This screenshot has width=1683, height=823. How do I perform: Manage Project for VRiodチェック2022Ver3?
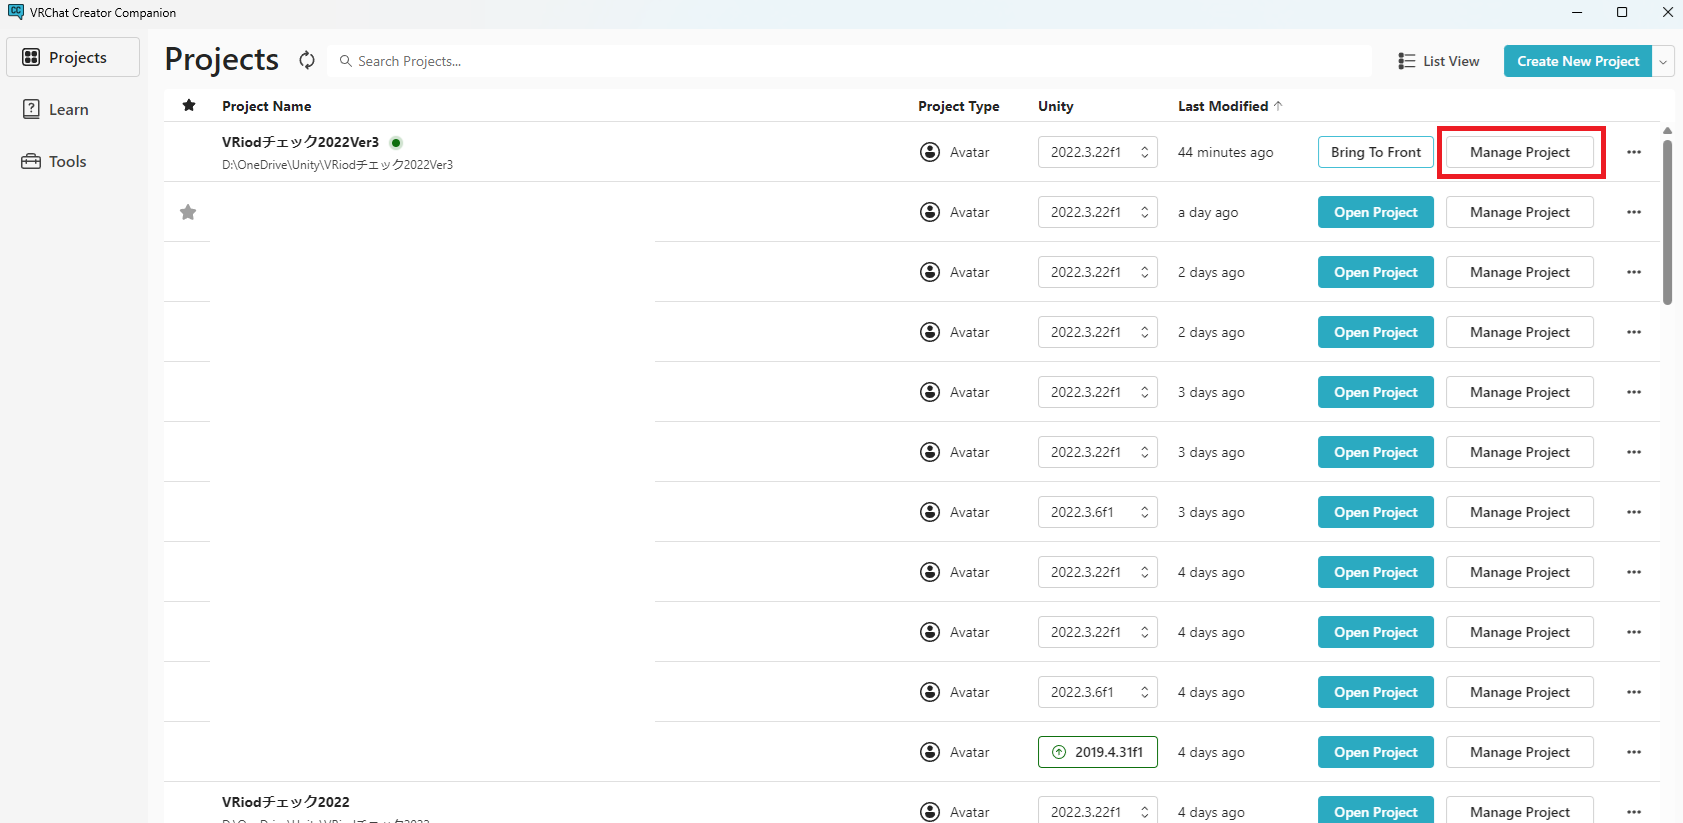tap(1519, 152)
